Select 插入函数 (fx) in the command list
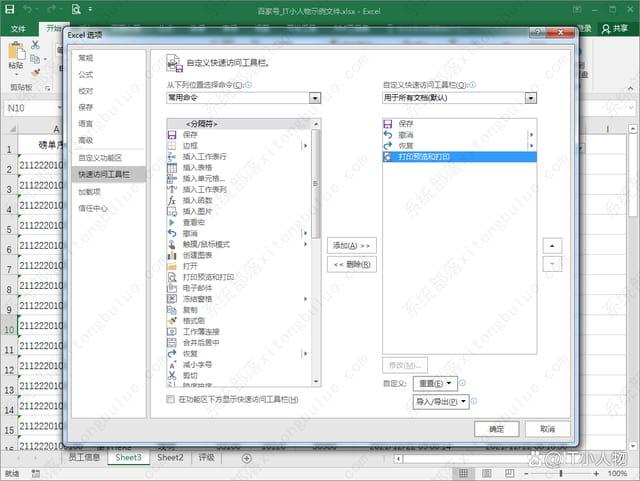This screenshot has height=481, width=640. click(199, 200)
